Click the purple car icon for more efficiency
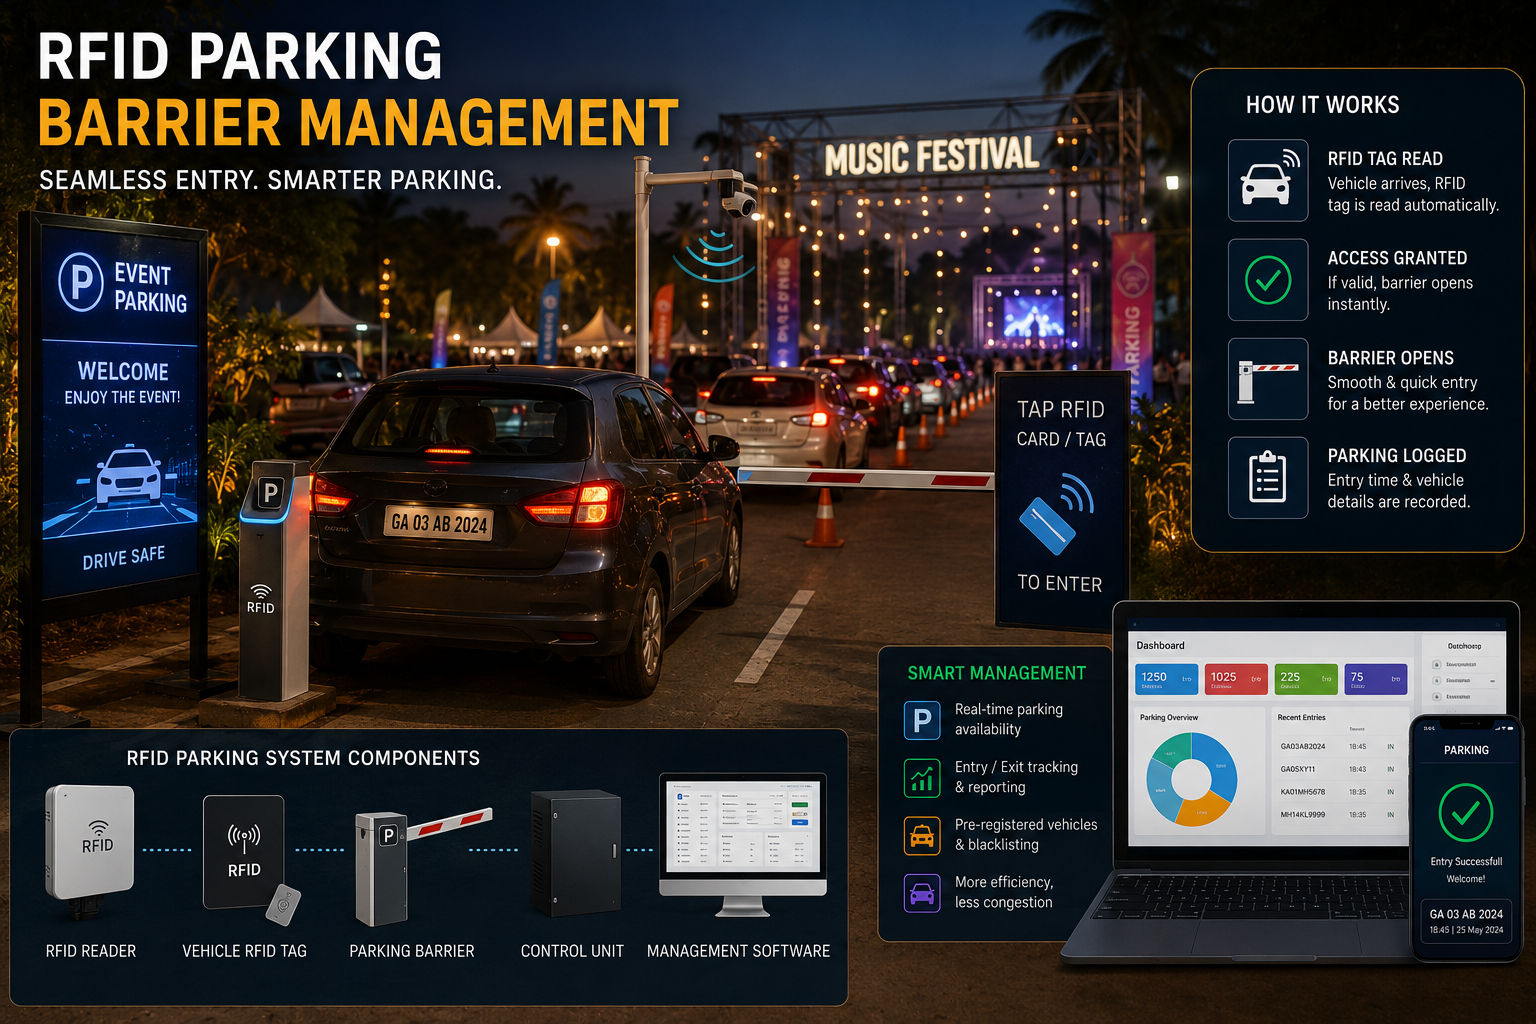 pyautogui.click(x=922, y=893)
